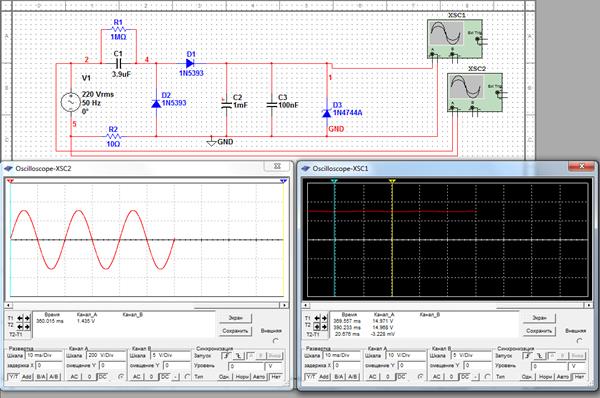This screenshot has width=600, height=398.
Task: Click the Сохранить button in XSC2
Action: coord(235,331)
